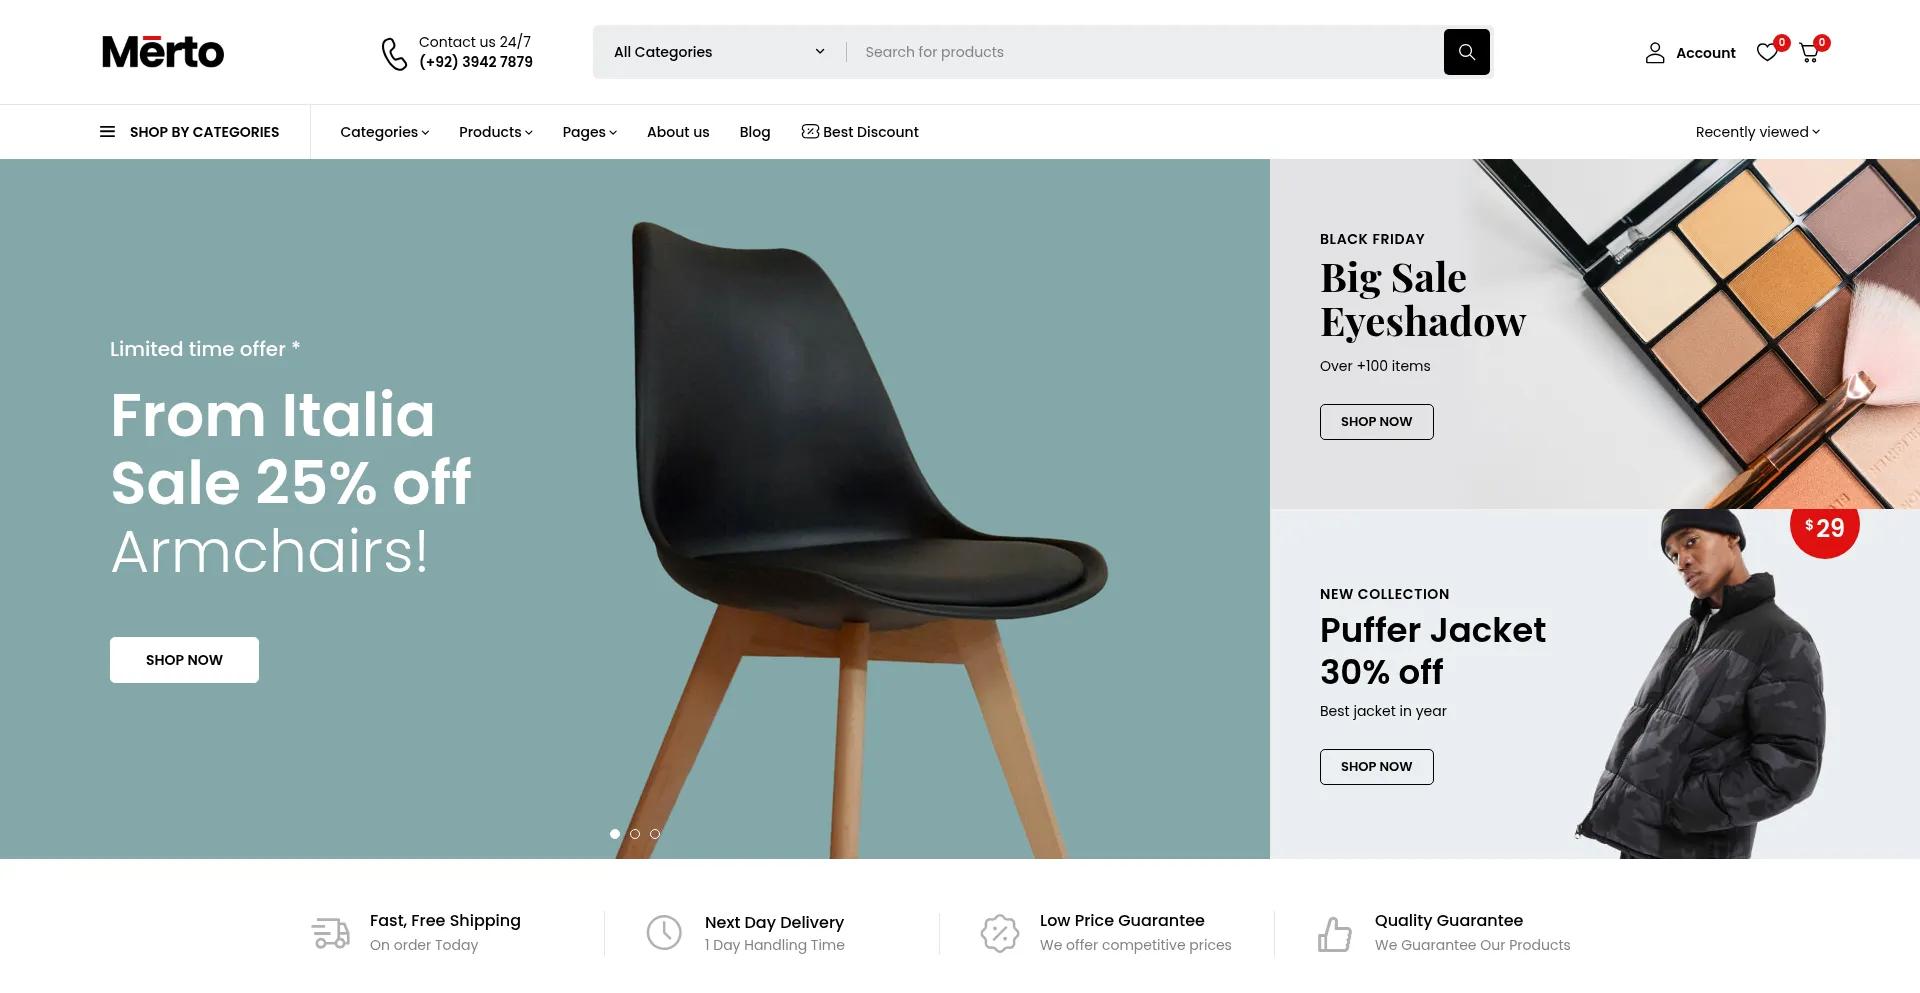Screen dimensions: 1920x993
Task: Click the account user icon
Action: (1655, 53)
